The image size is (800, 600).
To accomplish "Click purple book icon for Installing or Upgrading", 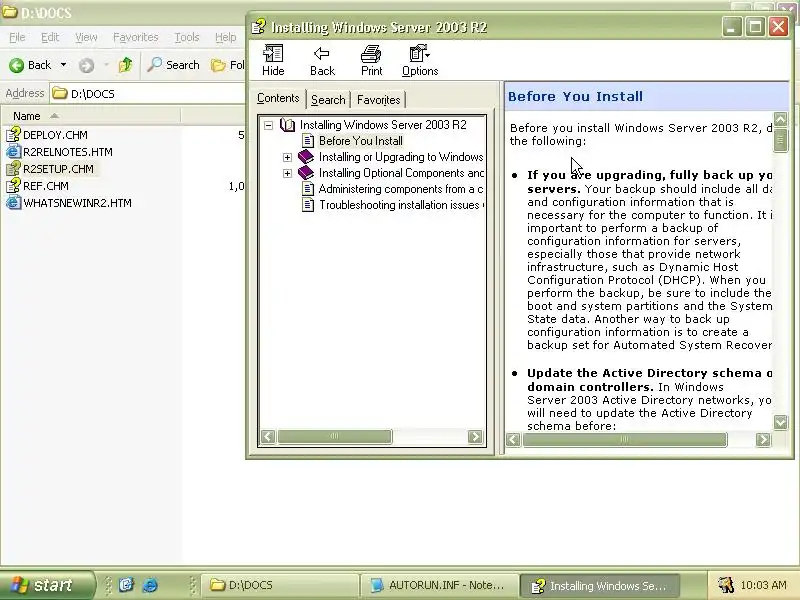I will [306, 157].
